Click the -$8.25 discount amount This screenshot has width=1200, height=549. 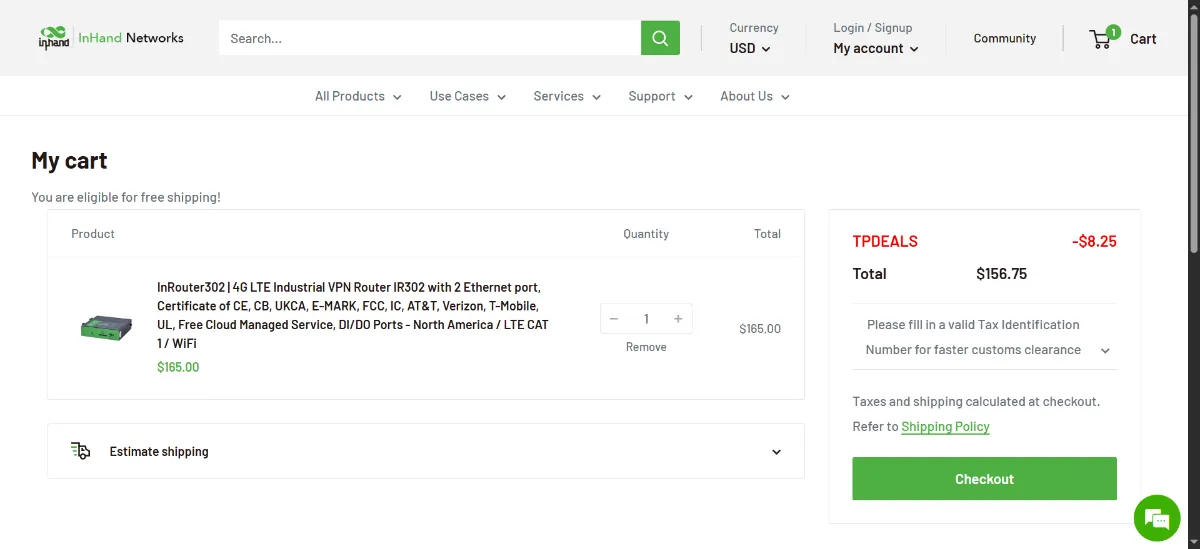(1094, 241)
